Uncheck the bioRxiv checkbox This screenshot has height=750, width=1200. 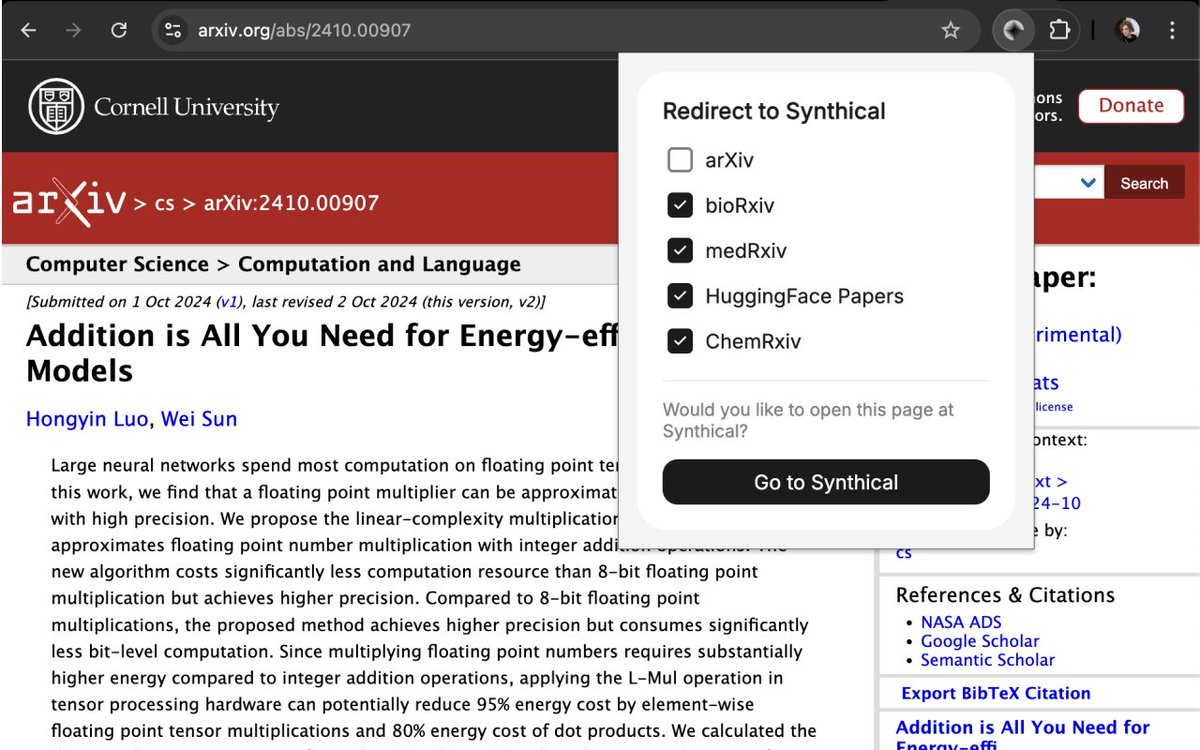point(680,206)
